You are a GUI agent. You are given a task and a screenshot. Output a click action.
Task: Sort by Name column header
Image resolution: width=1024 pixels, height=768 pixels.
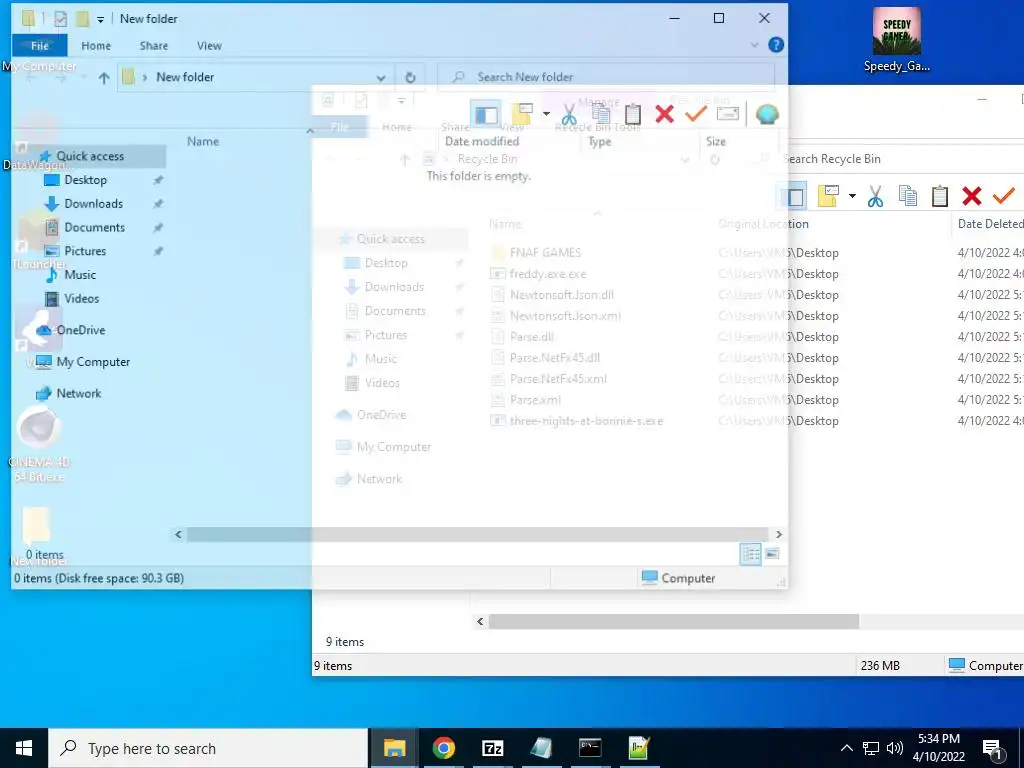203,141
